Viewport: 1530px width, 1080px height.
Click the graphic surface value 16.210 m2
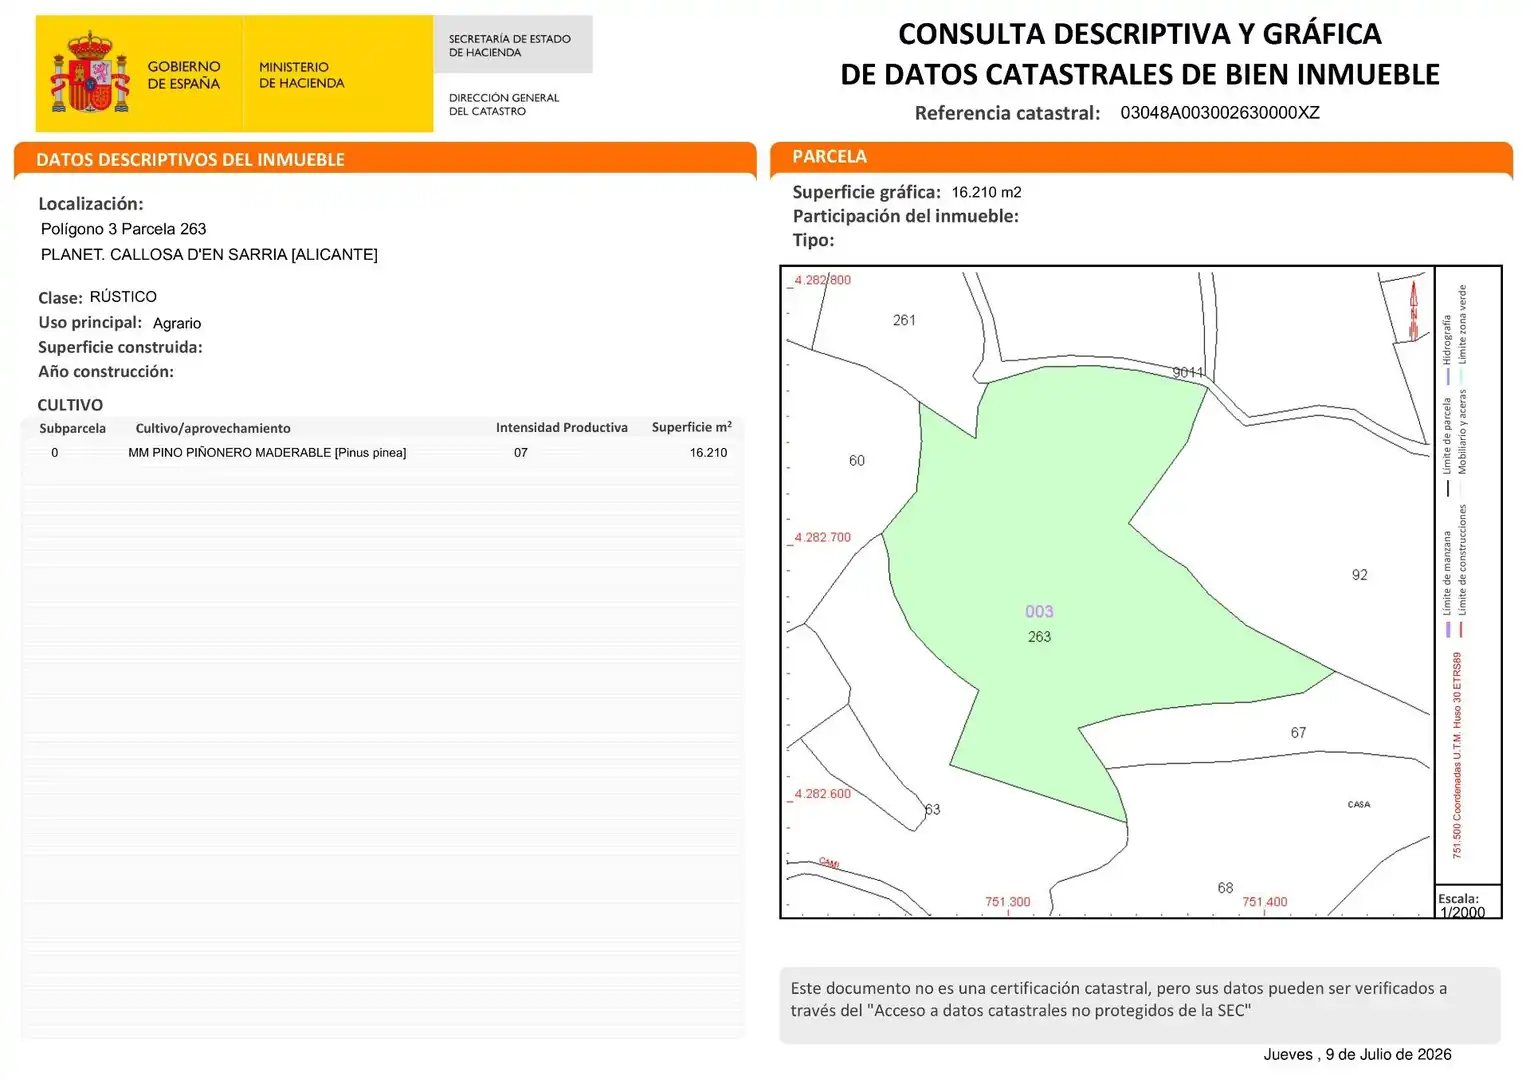tap(986, 192)
